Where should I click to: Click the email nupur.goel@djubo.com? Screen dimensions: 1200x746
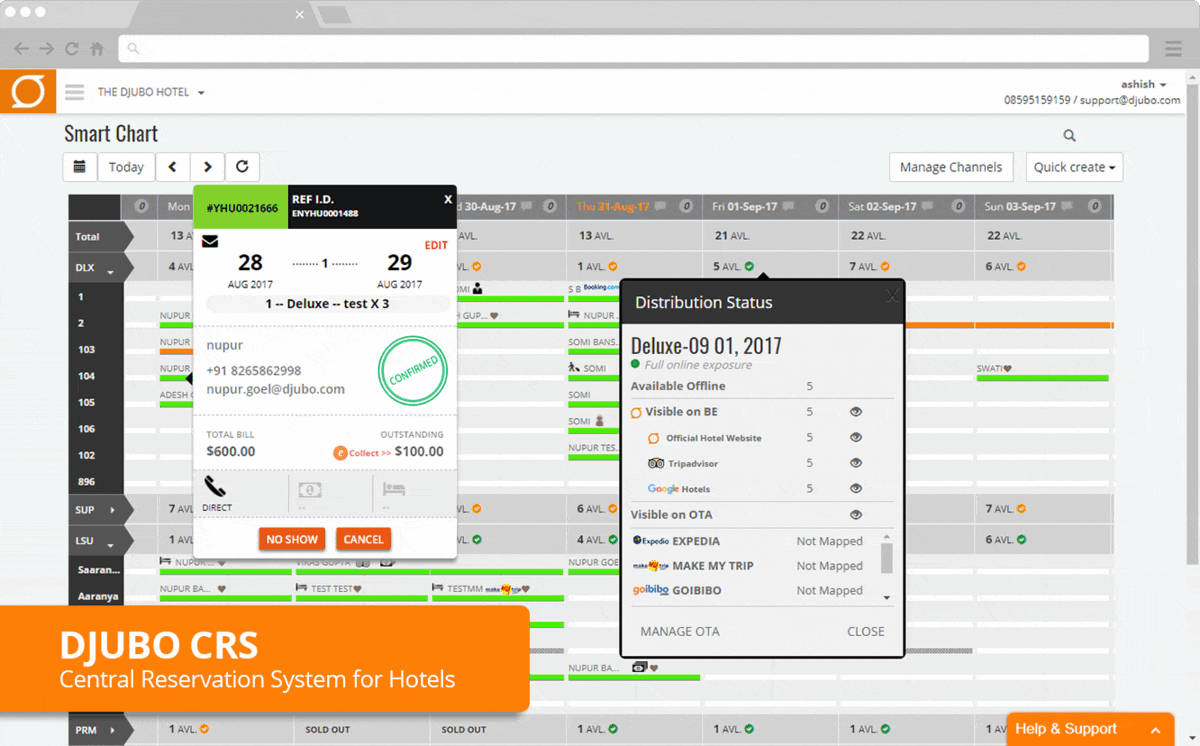click(276, 389)
